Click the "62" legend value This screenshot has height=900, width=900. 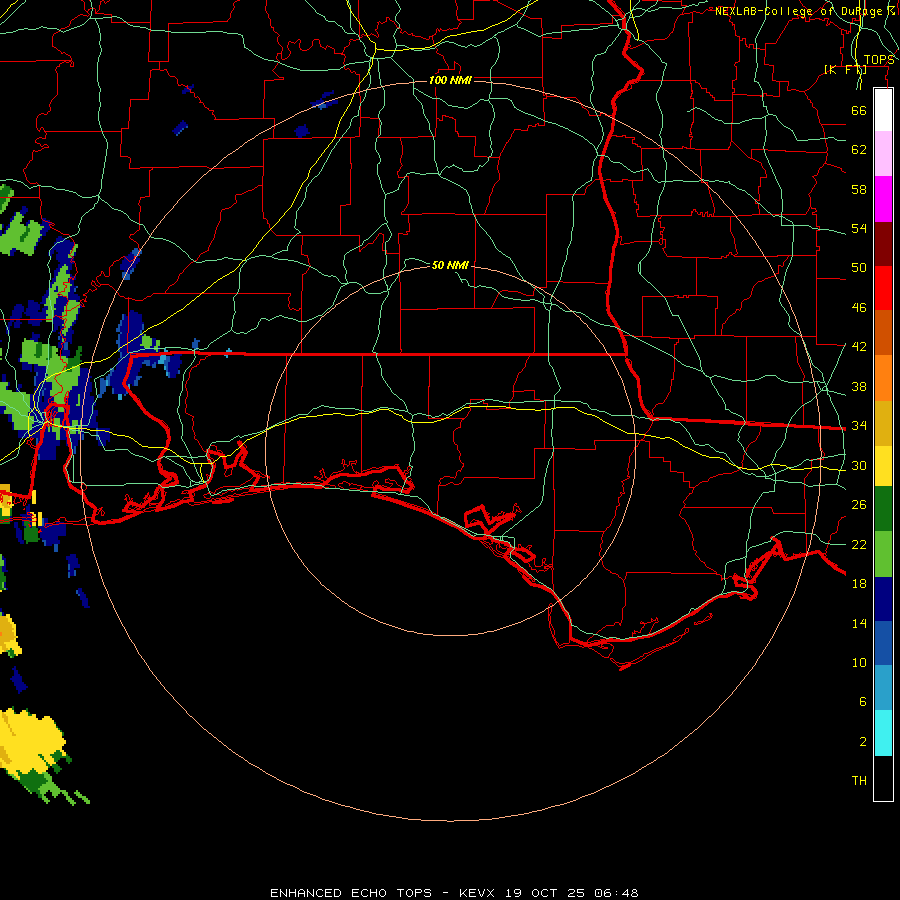[859, 150]
